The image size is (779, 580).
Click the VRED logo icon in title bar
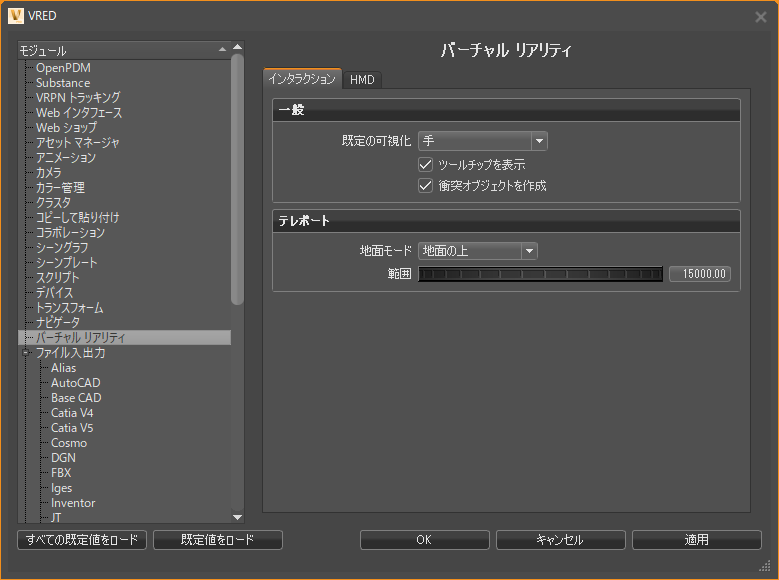pos(16,16)
